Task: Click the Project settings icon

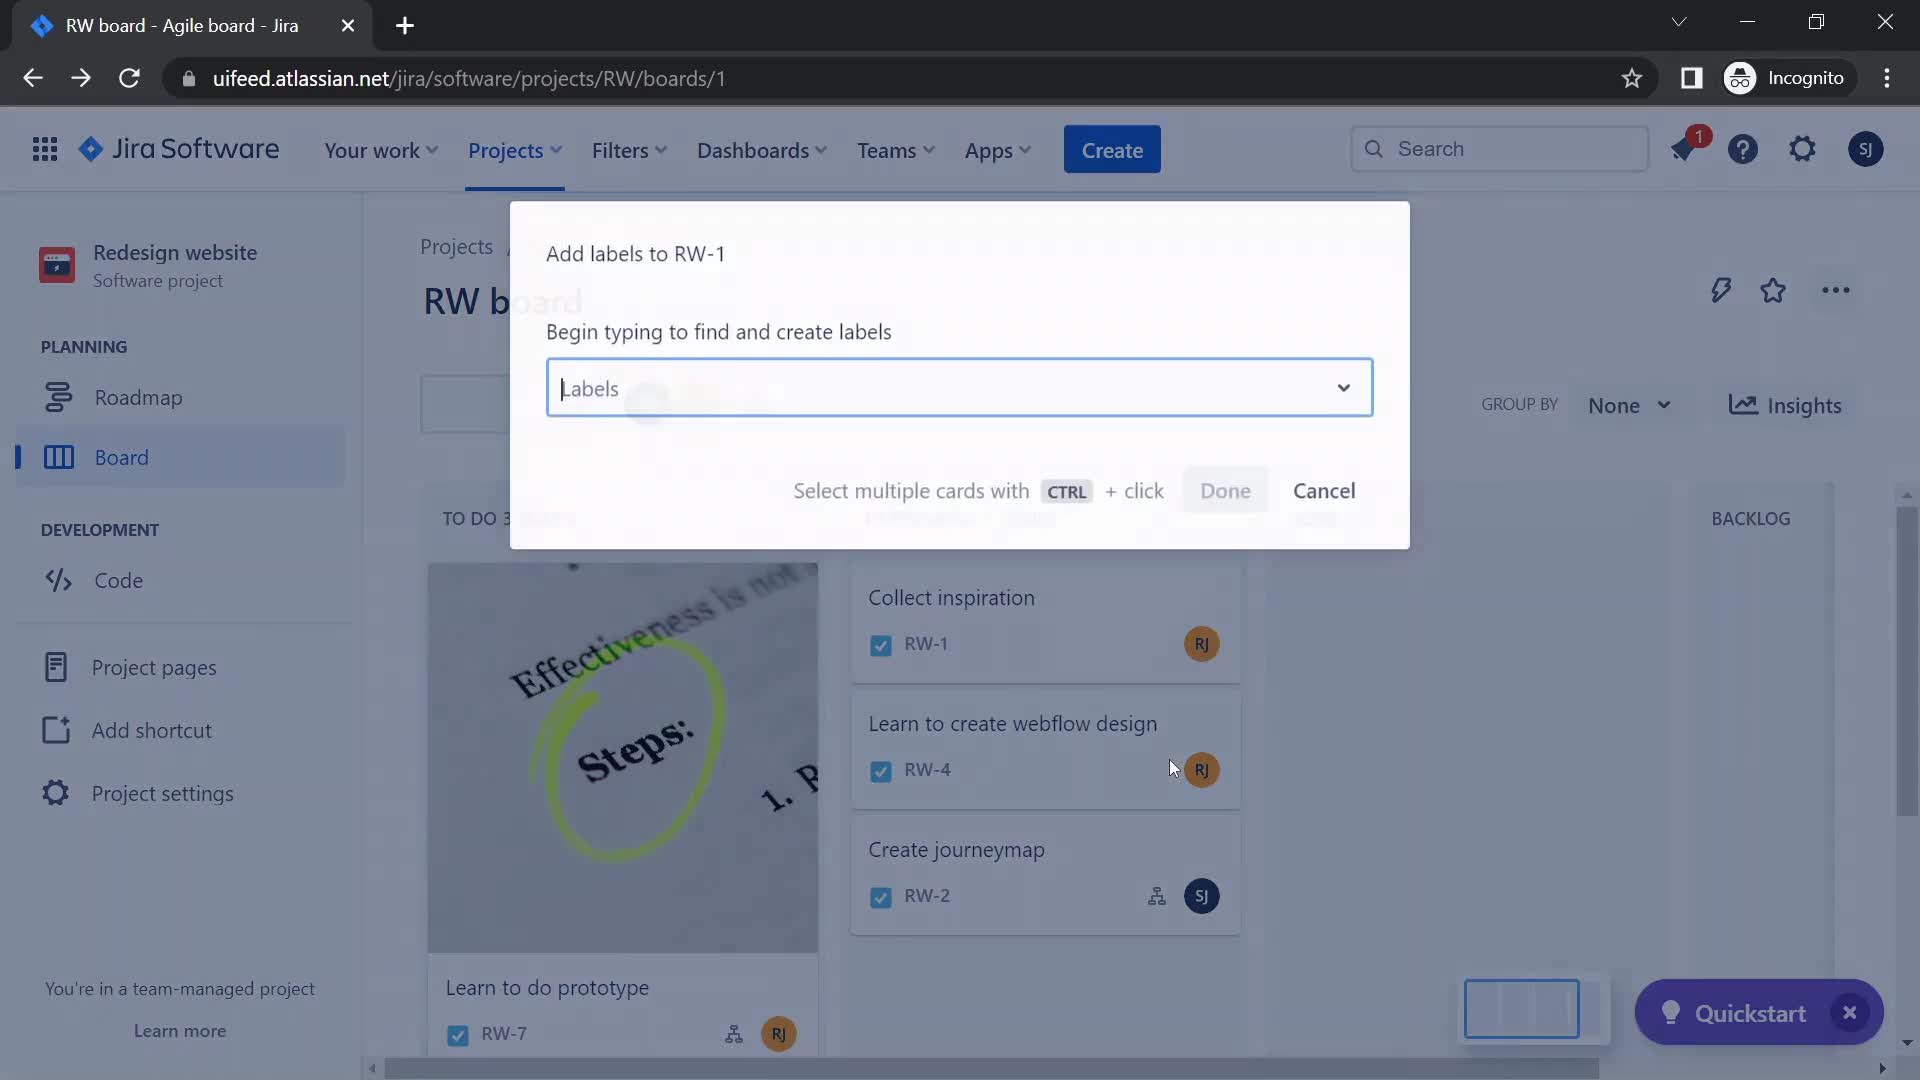Action: (x=55, y=795)
